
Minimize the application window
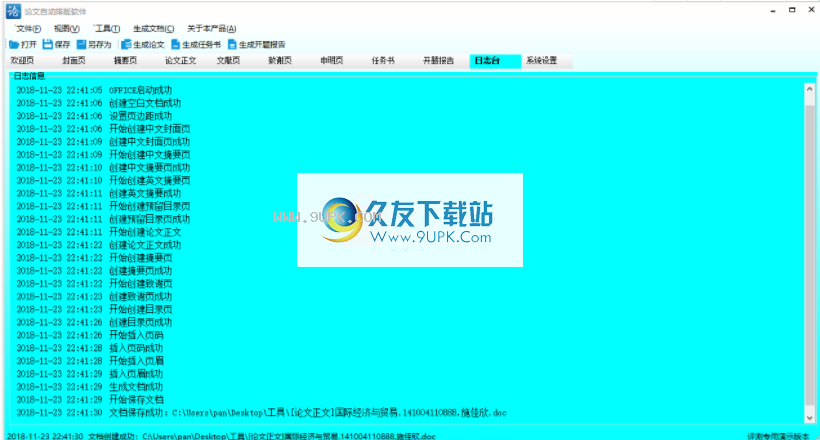(x=772, y=10)
